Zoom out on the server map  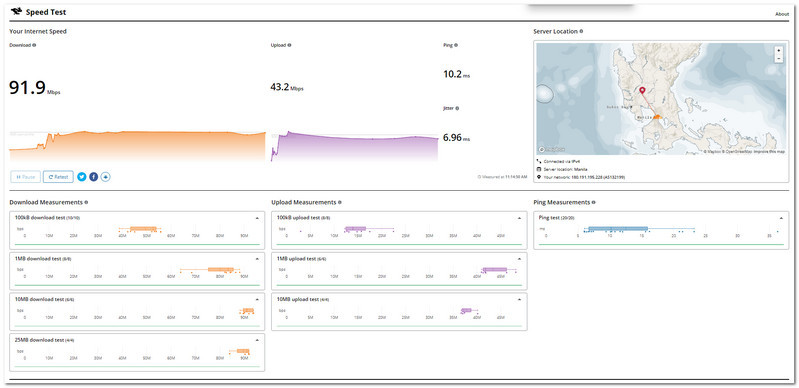778,59
